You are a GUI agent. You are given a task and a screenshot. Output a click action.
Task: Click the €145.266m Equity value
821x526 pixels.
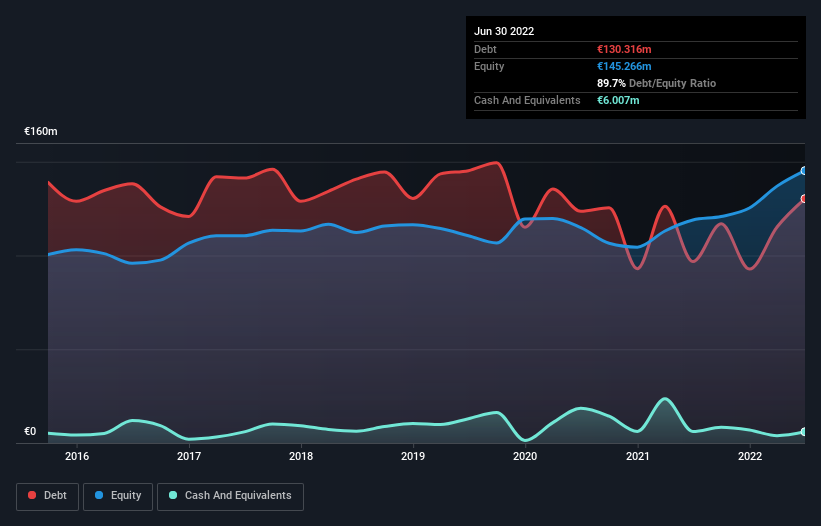tap(624, 66)
